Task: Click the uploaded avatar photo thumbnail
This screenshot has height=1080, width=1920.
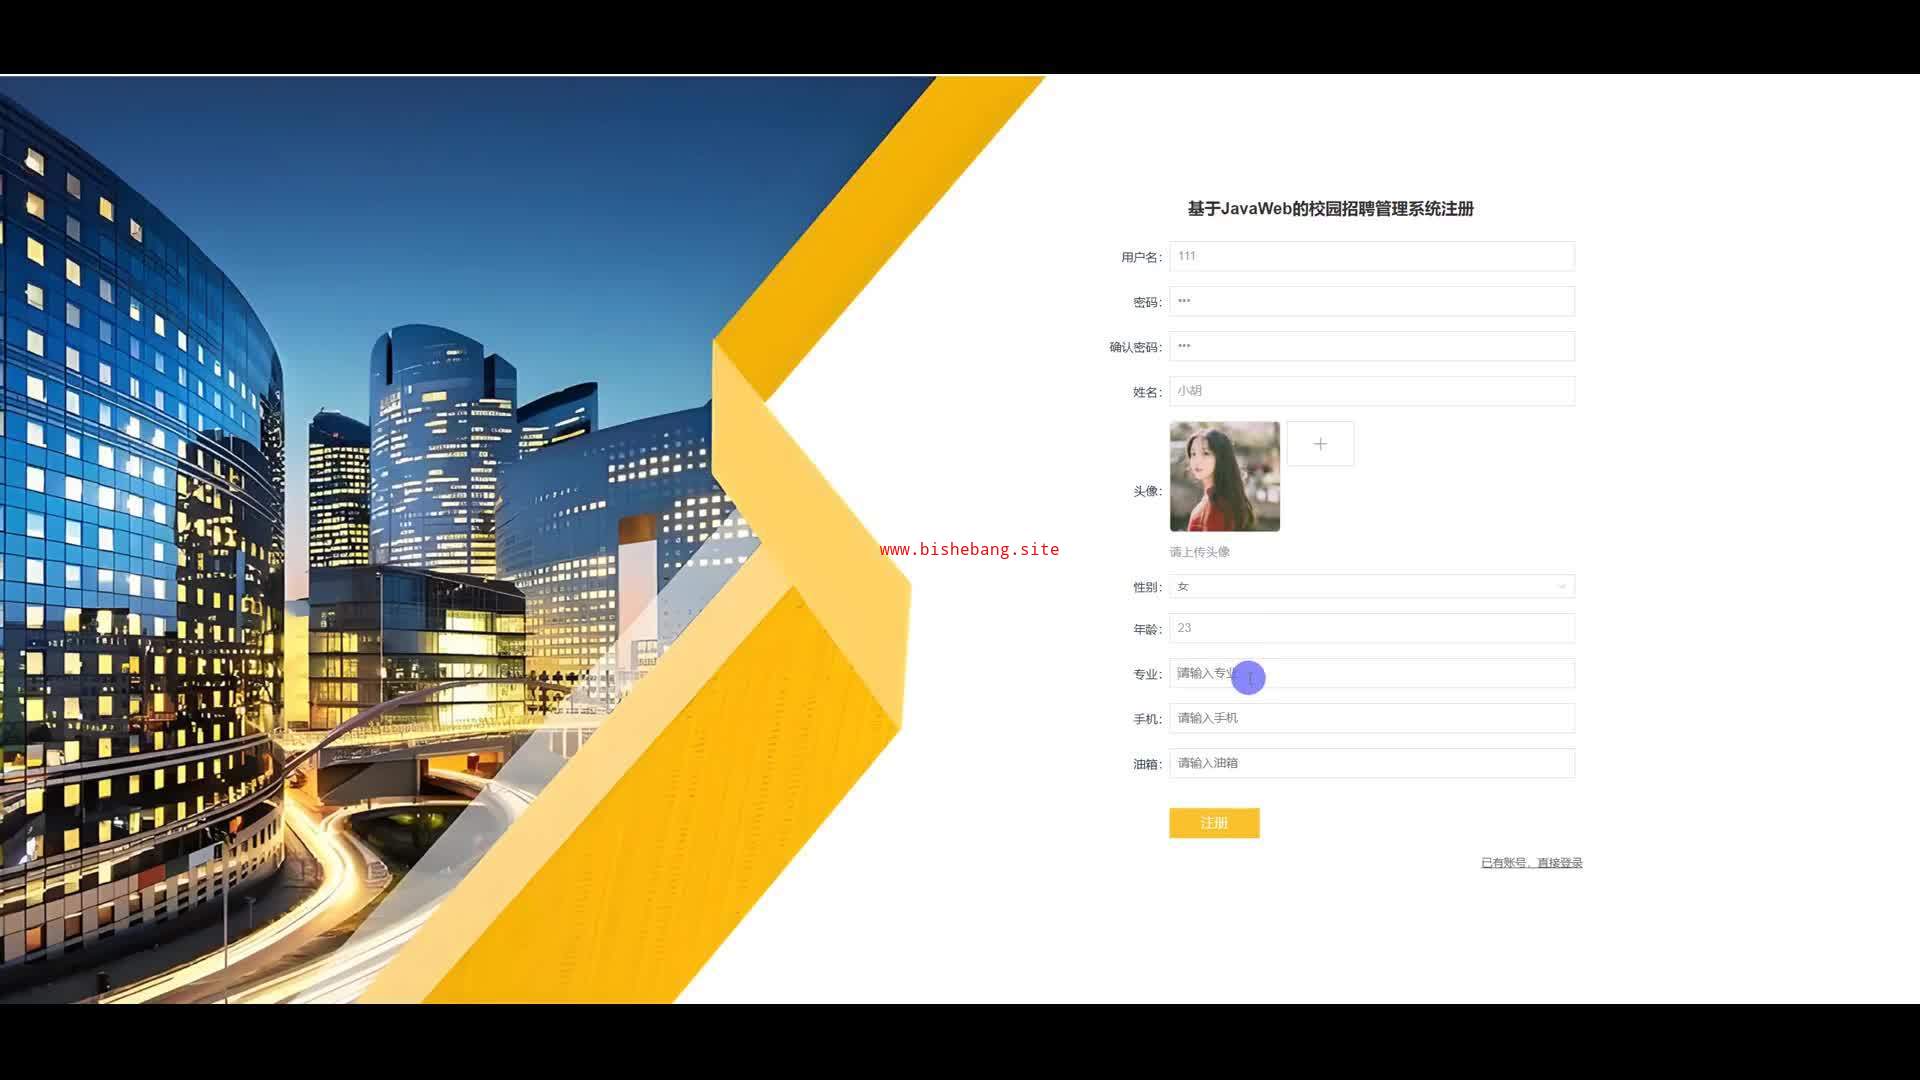Action: [1224, 476]
